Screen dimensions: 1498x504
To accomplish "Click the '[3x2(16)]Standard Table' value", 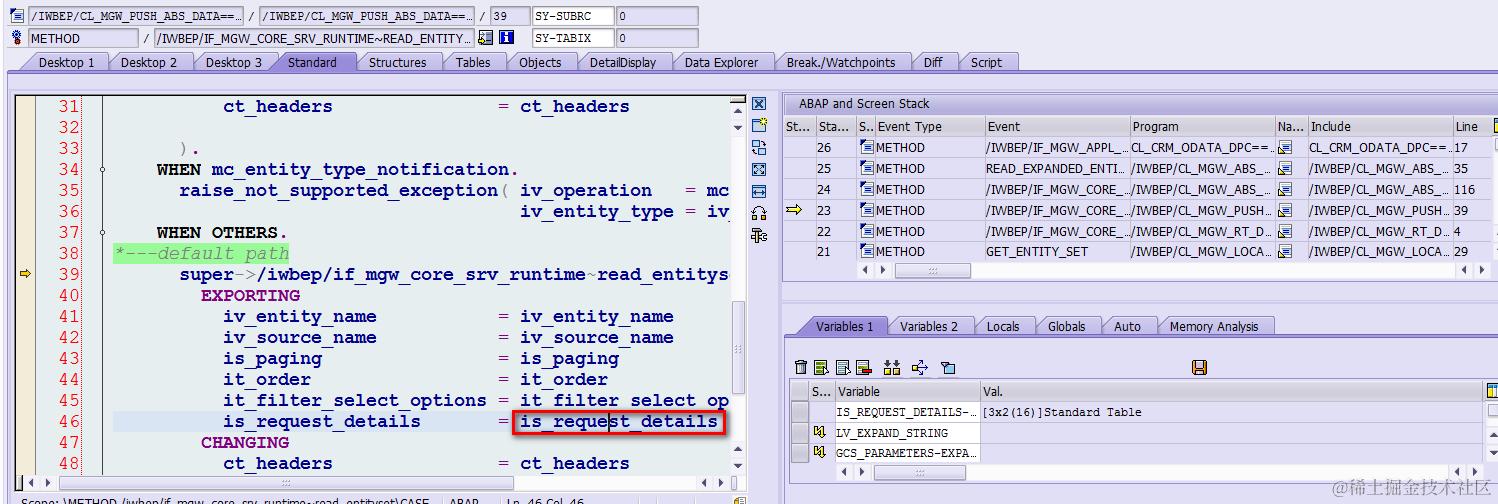I will click(x=1062, y=412).
